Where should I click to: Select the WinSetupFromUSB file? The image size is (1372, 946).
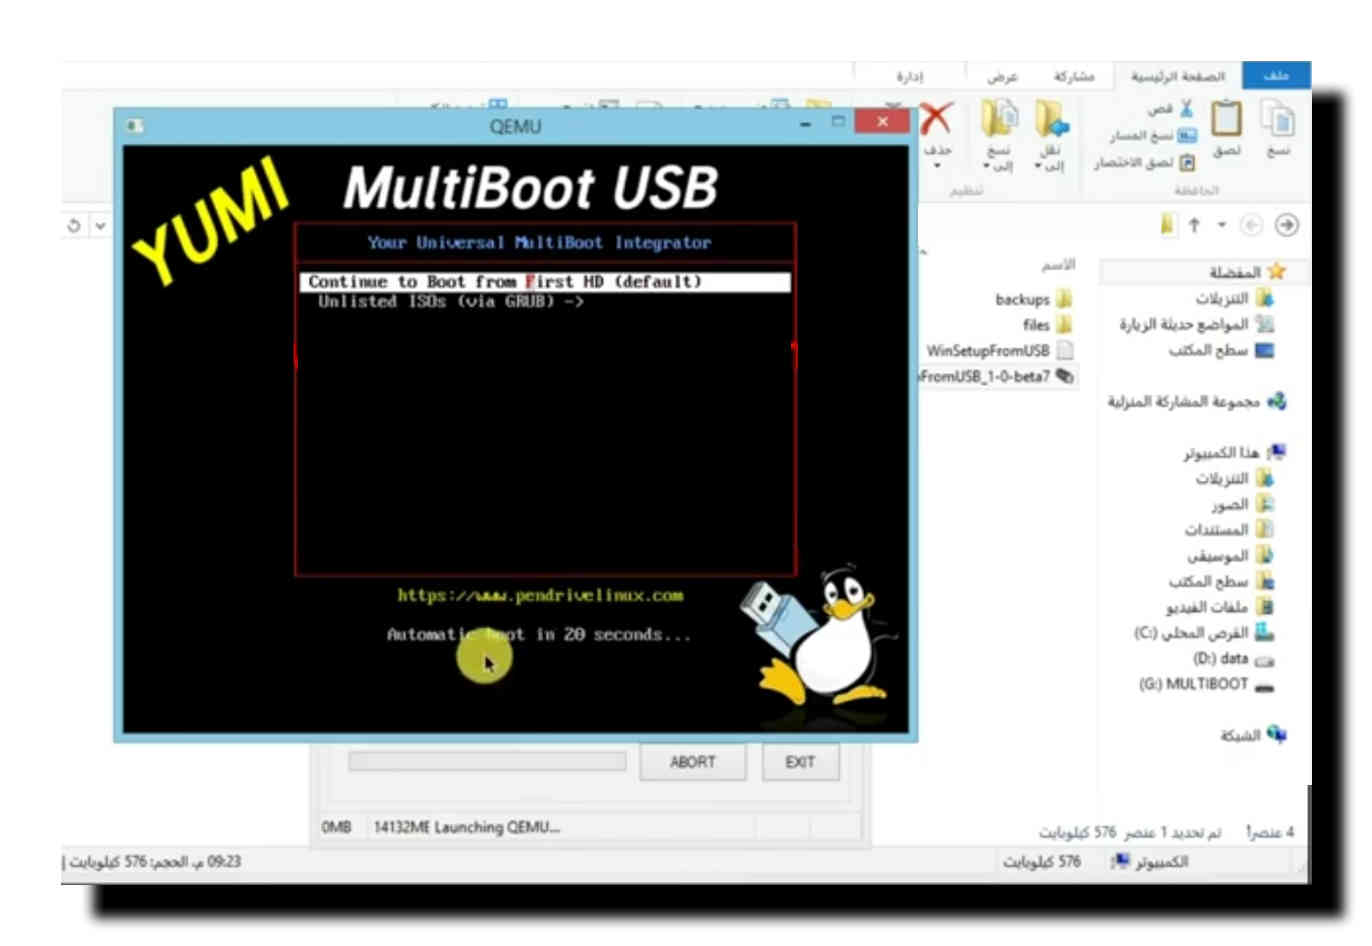click(1000, 351)
